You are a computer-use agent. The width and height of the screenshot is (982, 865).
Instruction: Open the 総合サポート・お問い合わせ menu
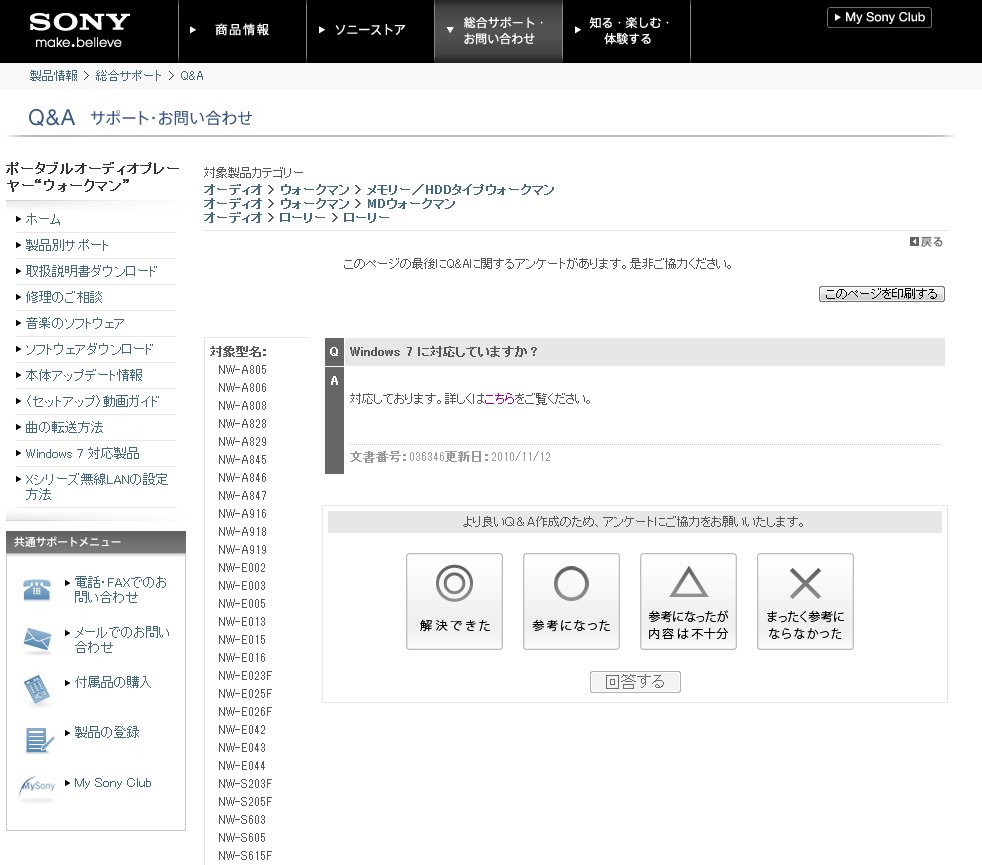click(499, 31)
